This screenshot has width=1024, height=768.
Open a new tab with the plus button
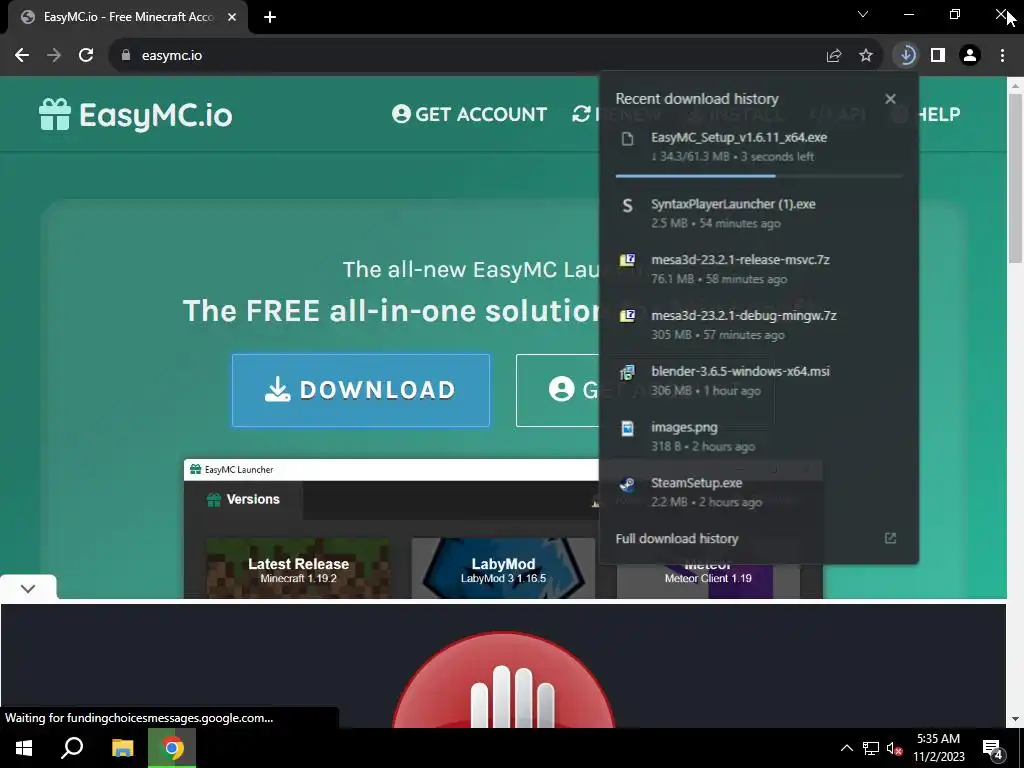pos(270,17)
